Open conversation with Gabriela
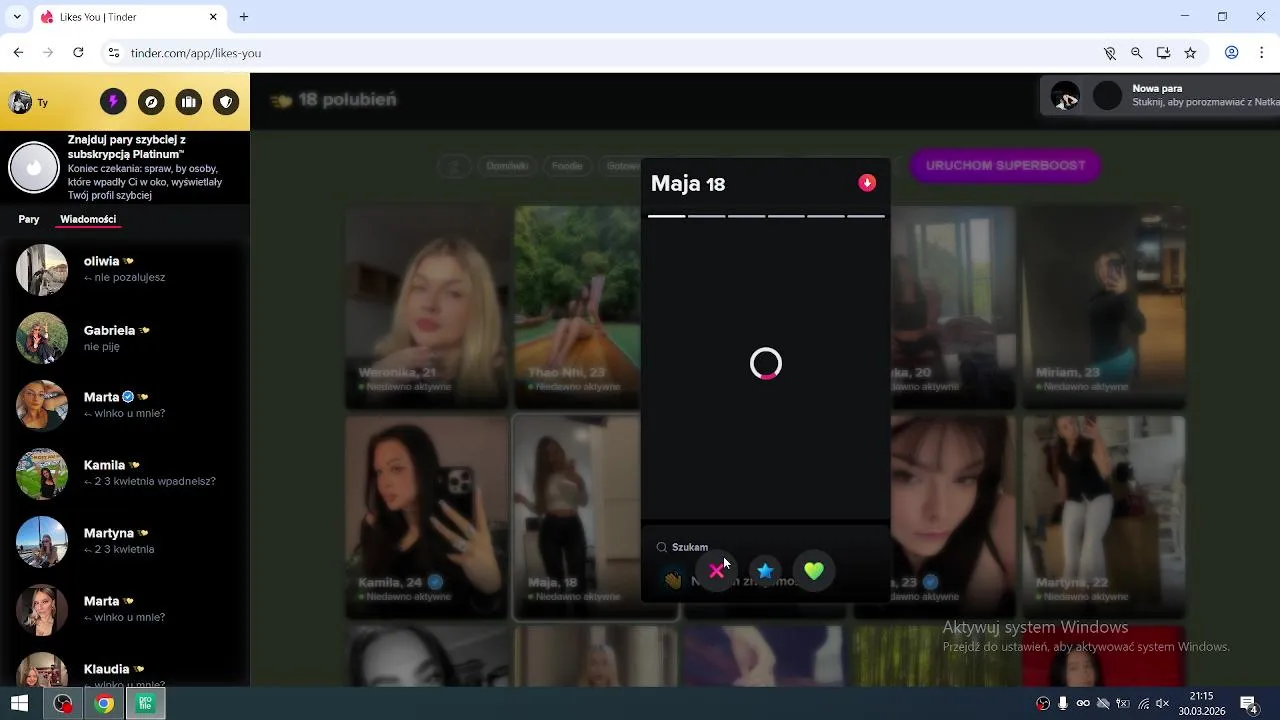 point(125,338)
